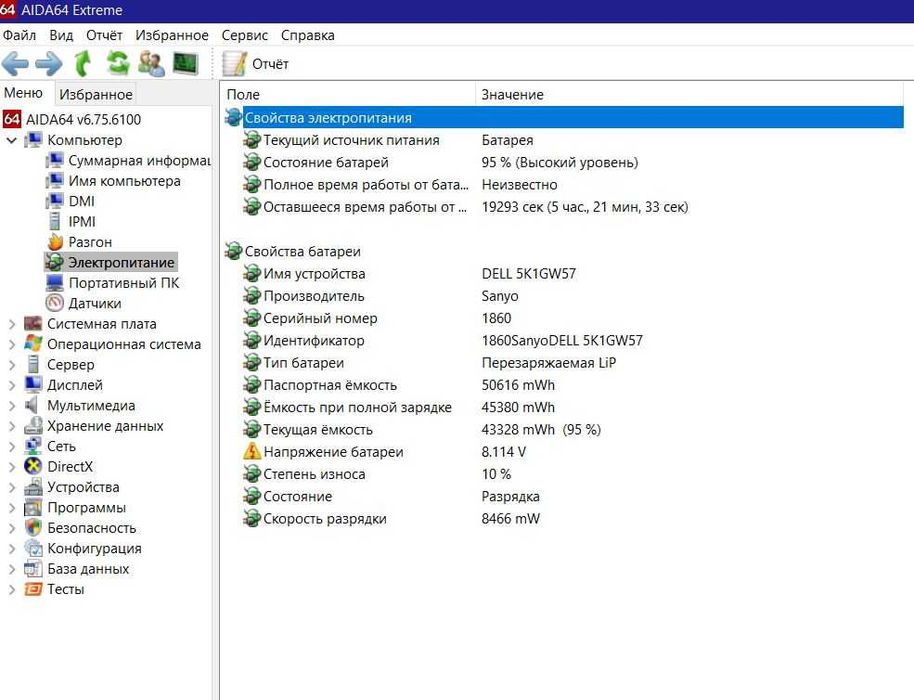Open the Сервис menu

(245, 36)
